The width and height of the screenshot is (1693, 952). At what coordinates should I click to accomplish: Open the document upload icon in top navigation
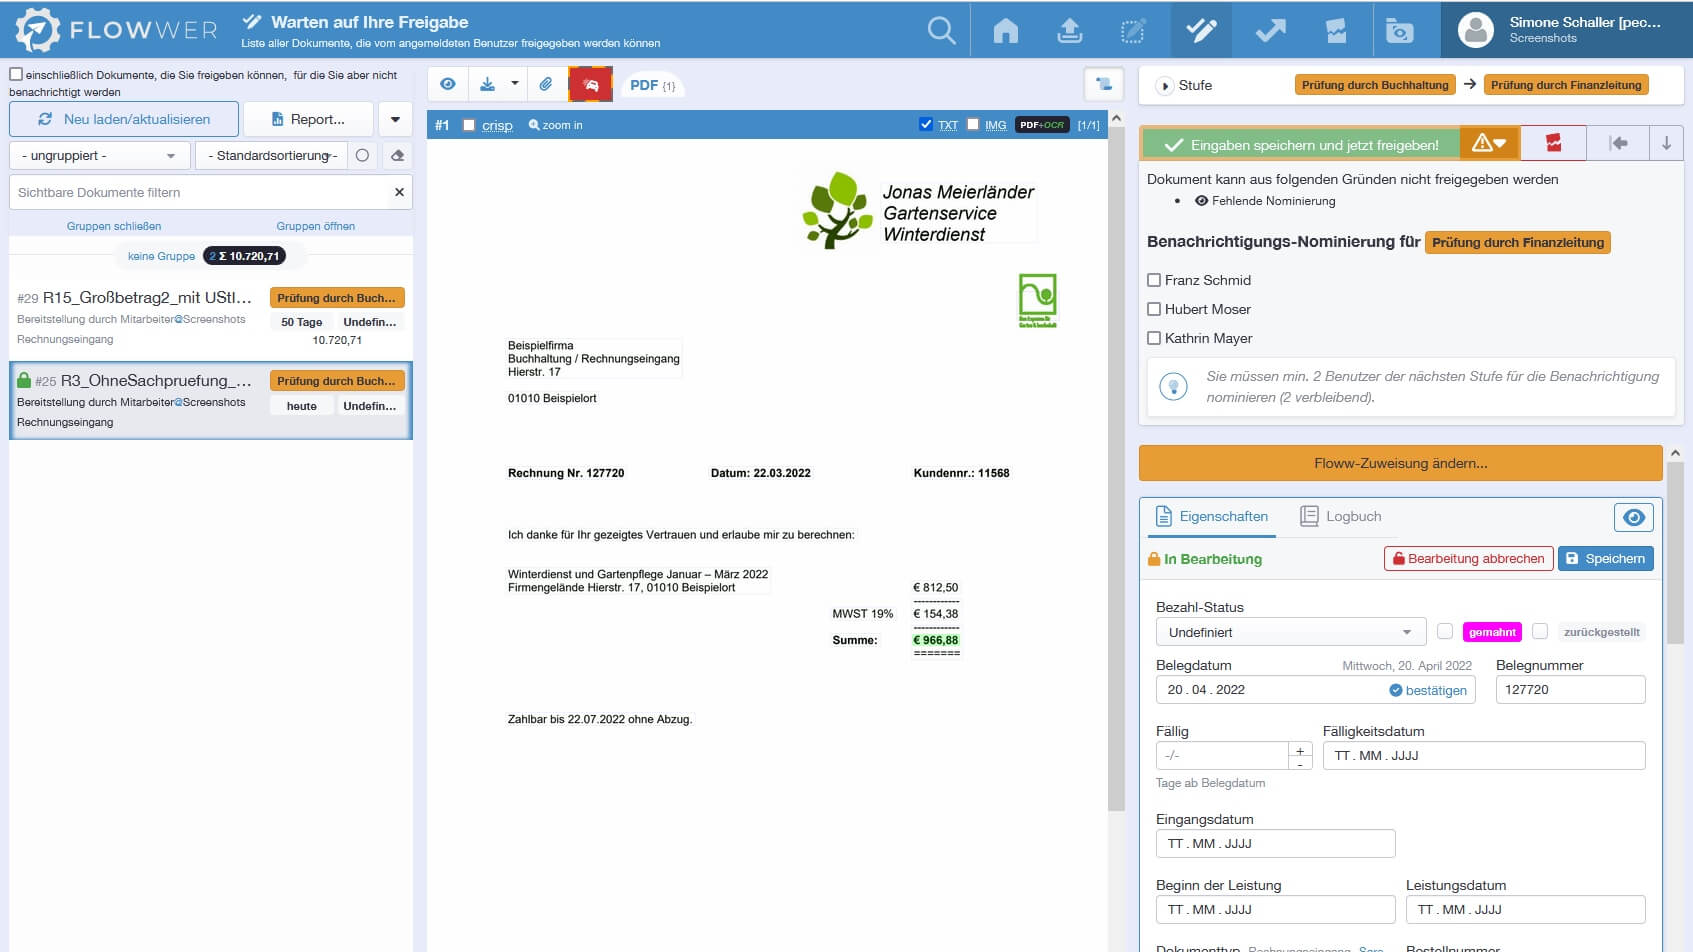(1070, 30)
